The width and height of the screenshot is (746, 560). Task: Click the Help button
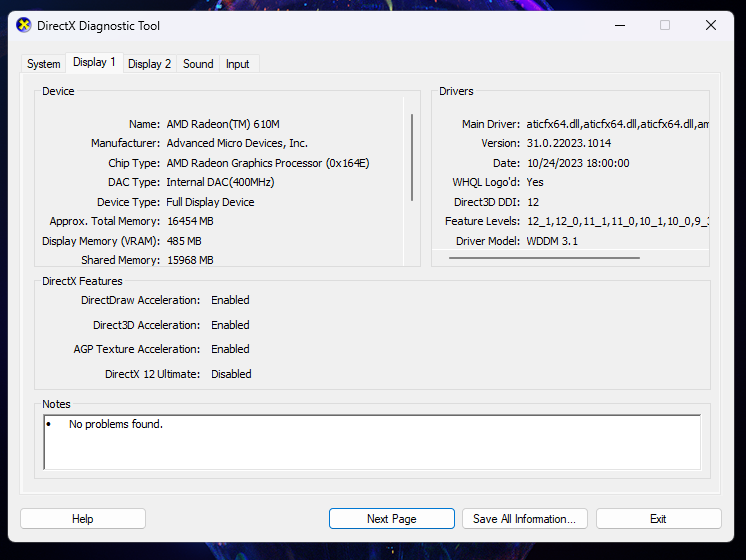click(83, 519)
